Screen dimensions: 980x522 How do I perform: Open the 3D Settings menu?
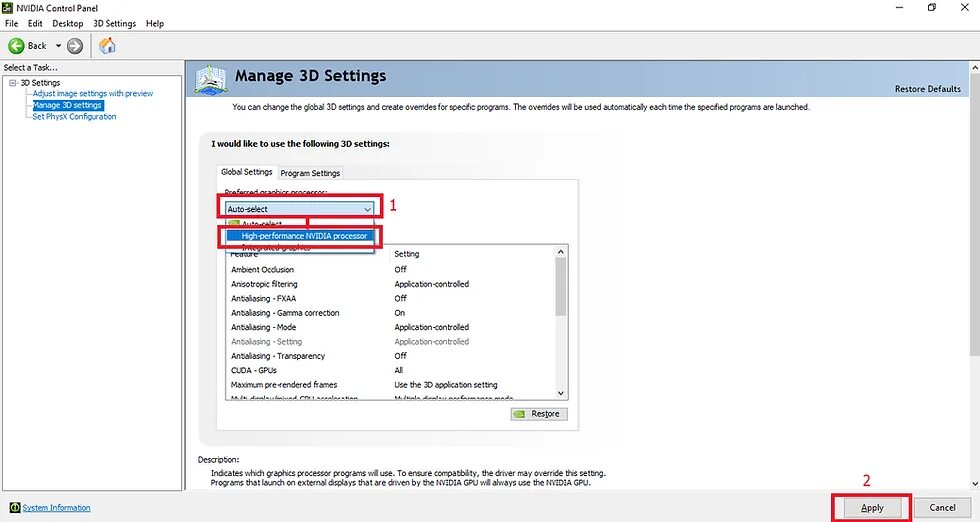pos(114,23)
